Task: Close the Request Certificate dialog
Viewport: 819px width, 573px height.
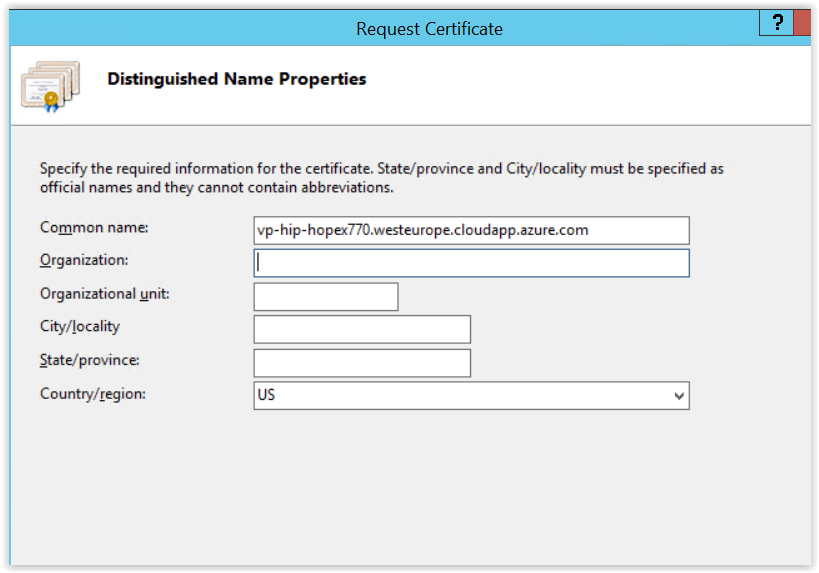Action: point(803,24)
